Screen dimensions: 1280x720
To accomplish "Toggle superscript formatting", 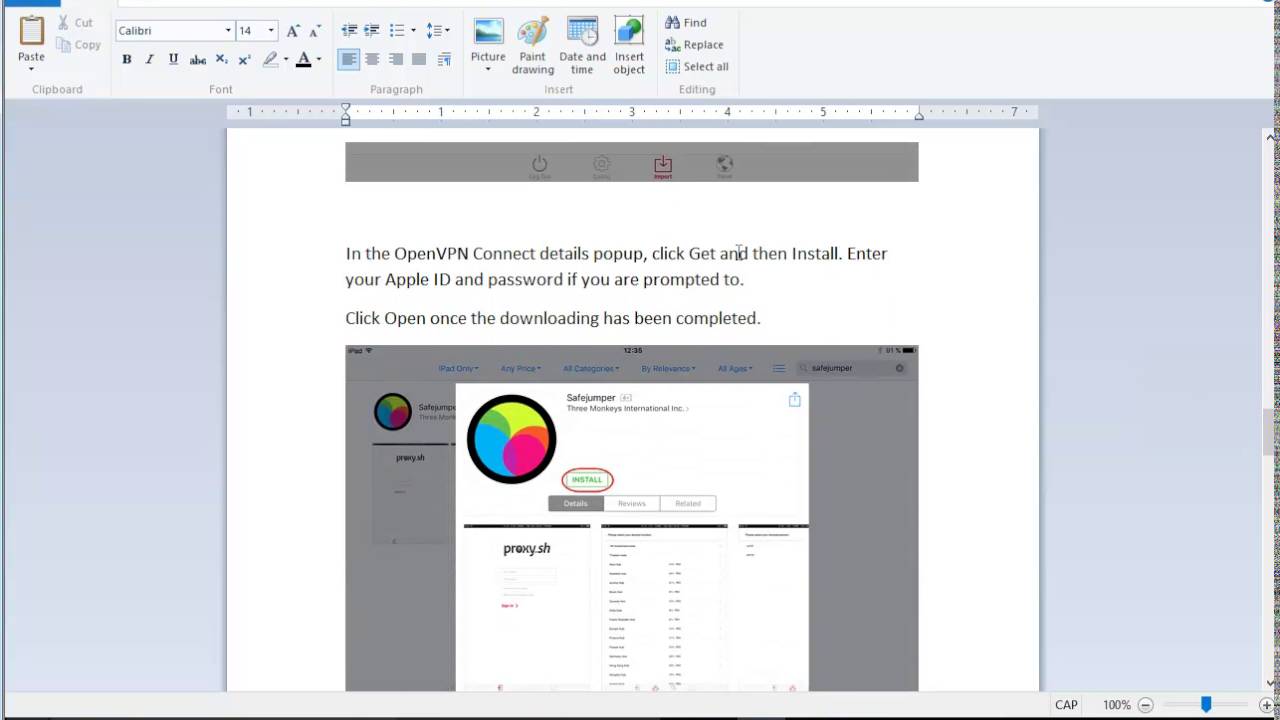I will tap(244, 60).
